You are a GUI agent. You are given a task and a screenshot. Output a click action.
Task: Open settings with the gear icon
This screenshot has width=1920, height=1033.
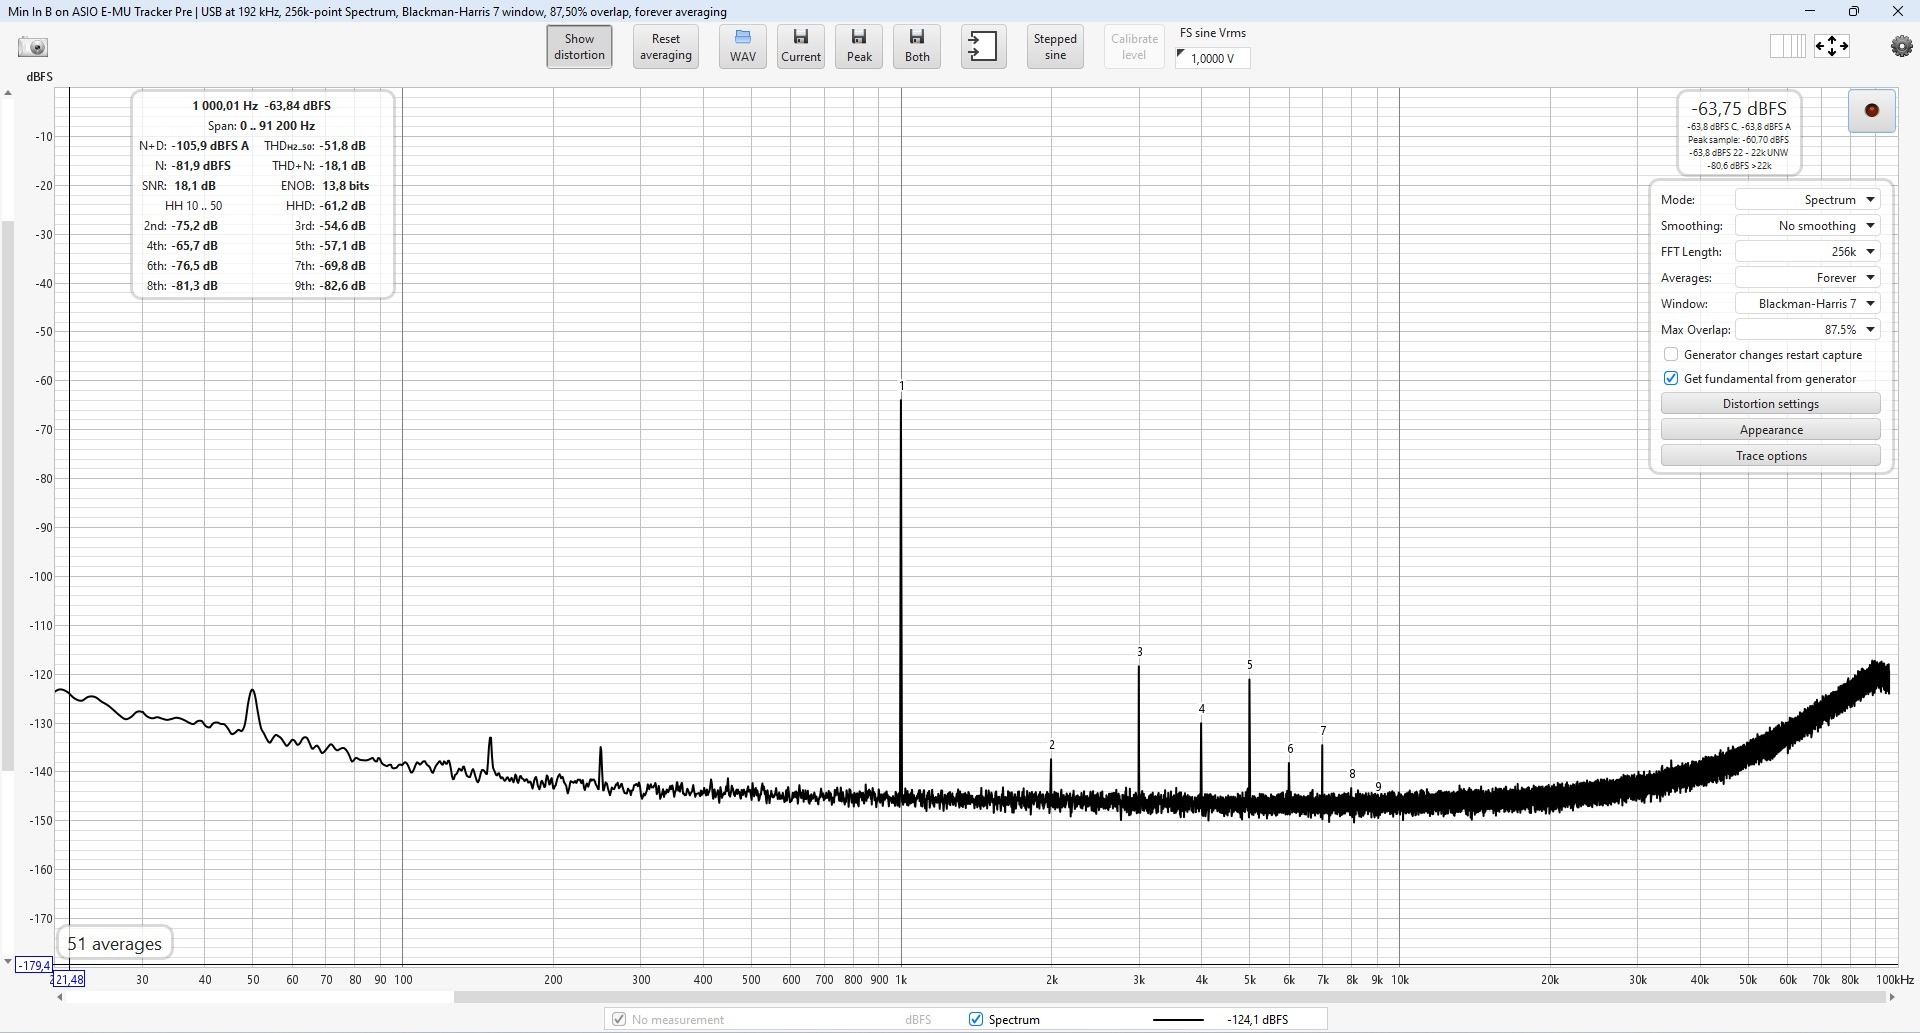1901,46
